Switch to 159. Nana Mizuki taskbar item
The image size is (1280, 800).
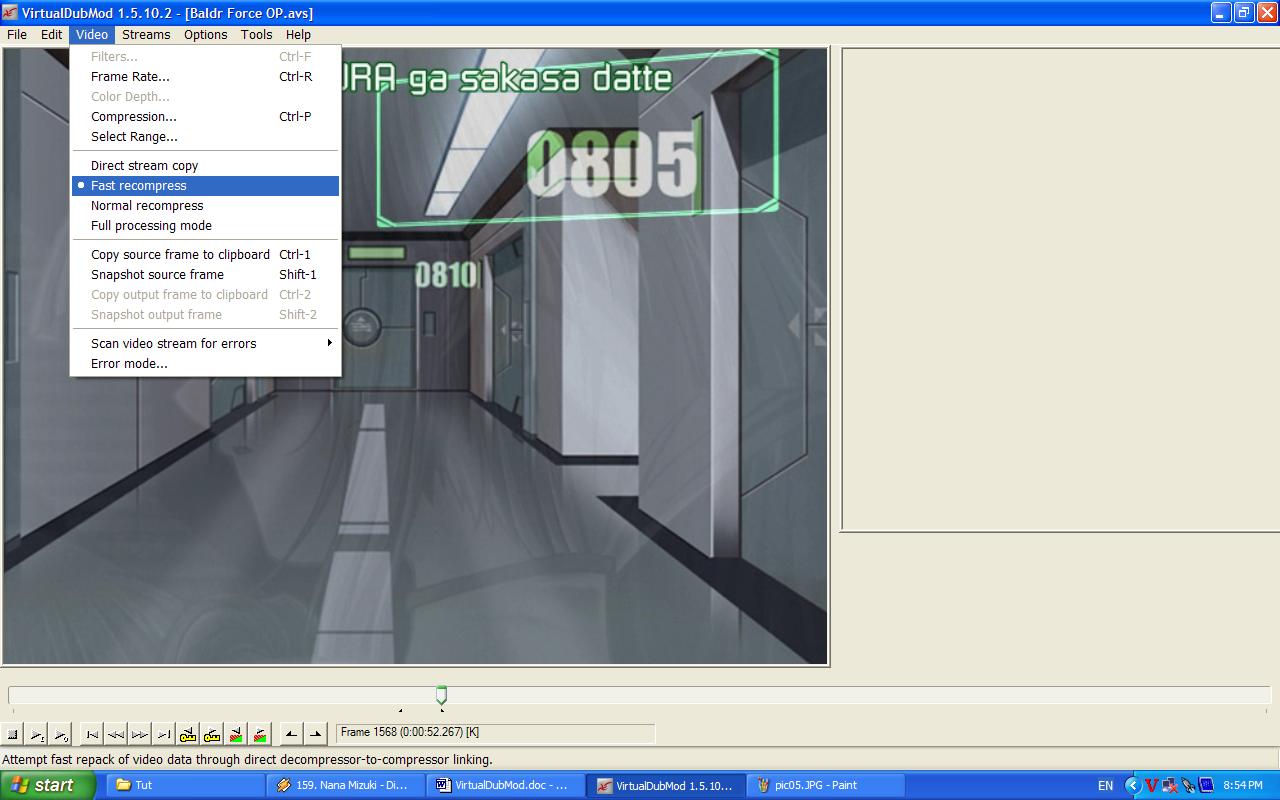tap(346, 785)
